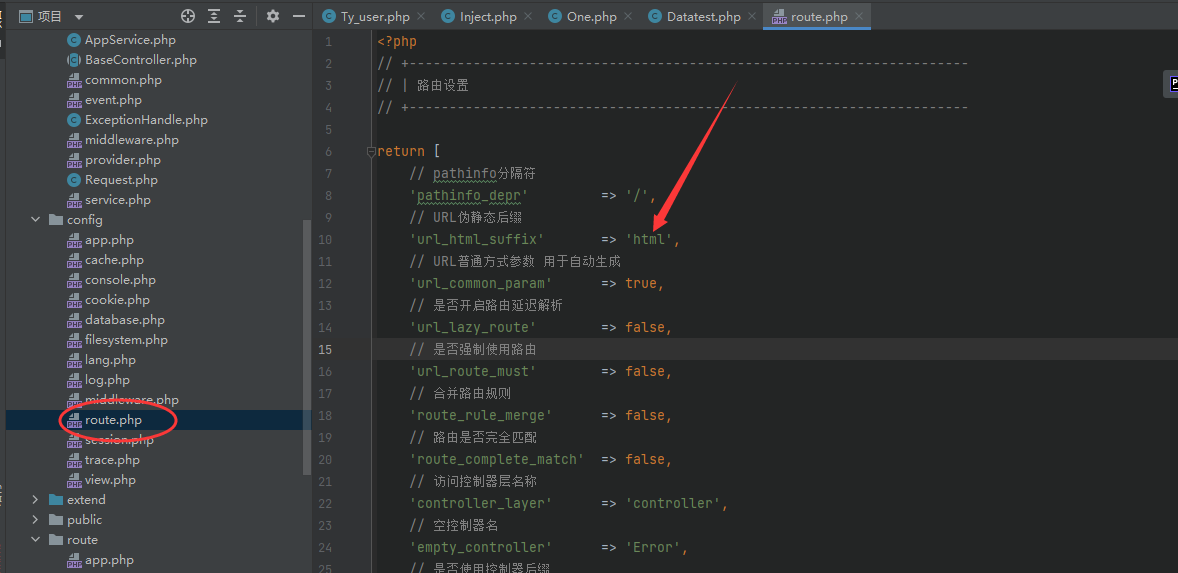Screen dimensions: 1178x573
Task: Select event.php in project tree
Action: tap(113, 100)
